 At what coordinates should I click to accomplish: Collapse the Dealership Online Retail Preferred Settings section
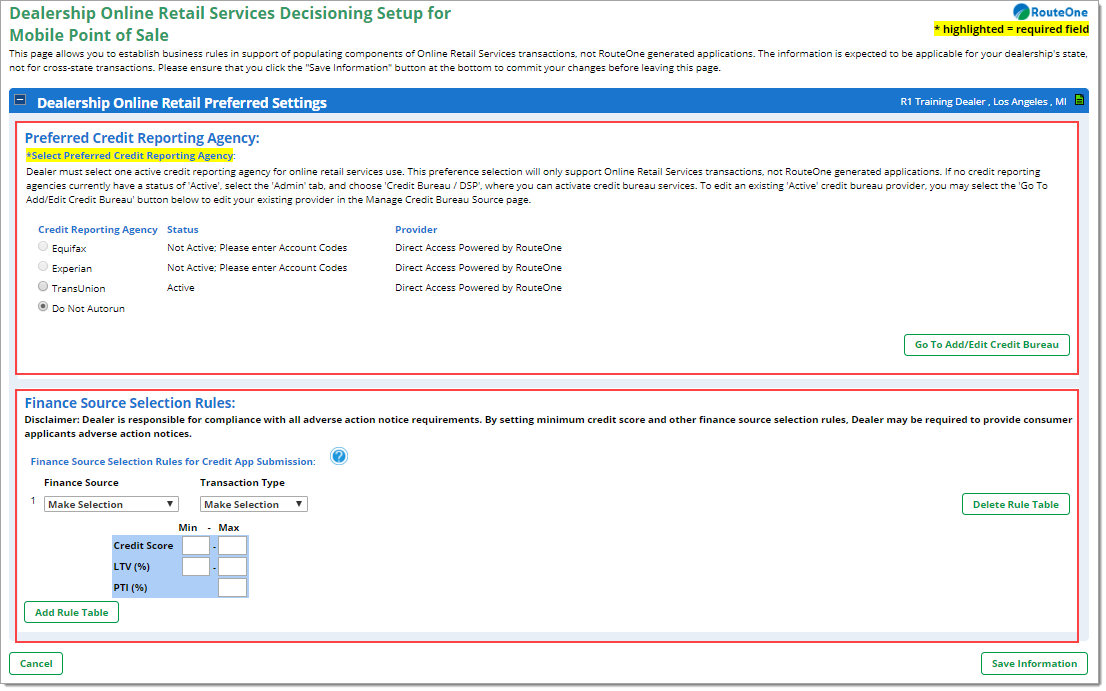tap(20, 100)
